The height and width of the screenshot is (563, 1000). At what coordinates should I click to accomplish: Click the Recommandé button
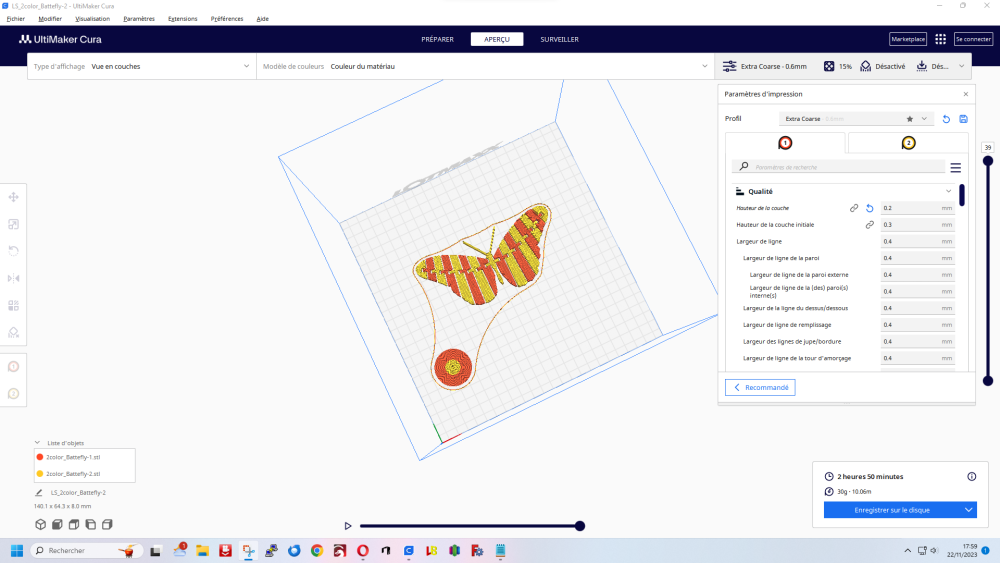click(x=760, y=388)
